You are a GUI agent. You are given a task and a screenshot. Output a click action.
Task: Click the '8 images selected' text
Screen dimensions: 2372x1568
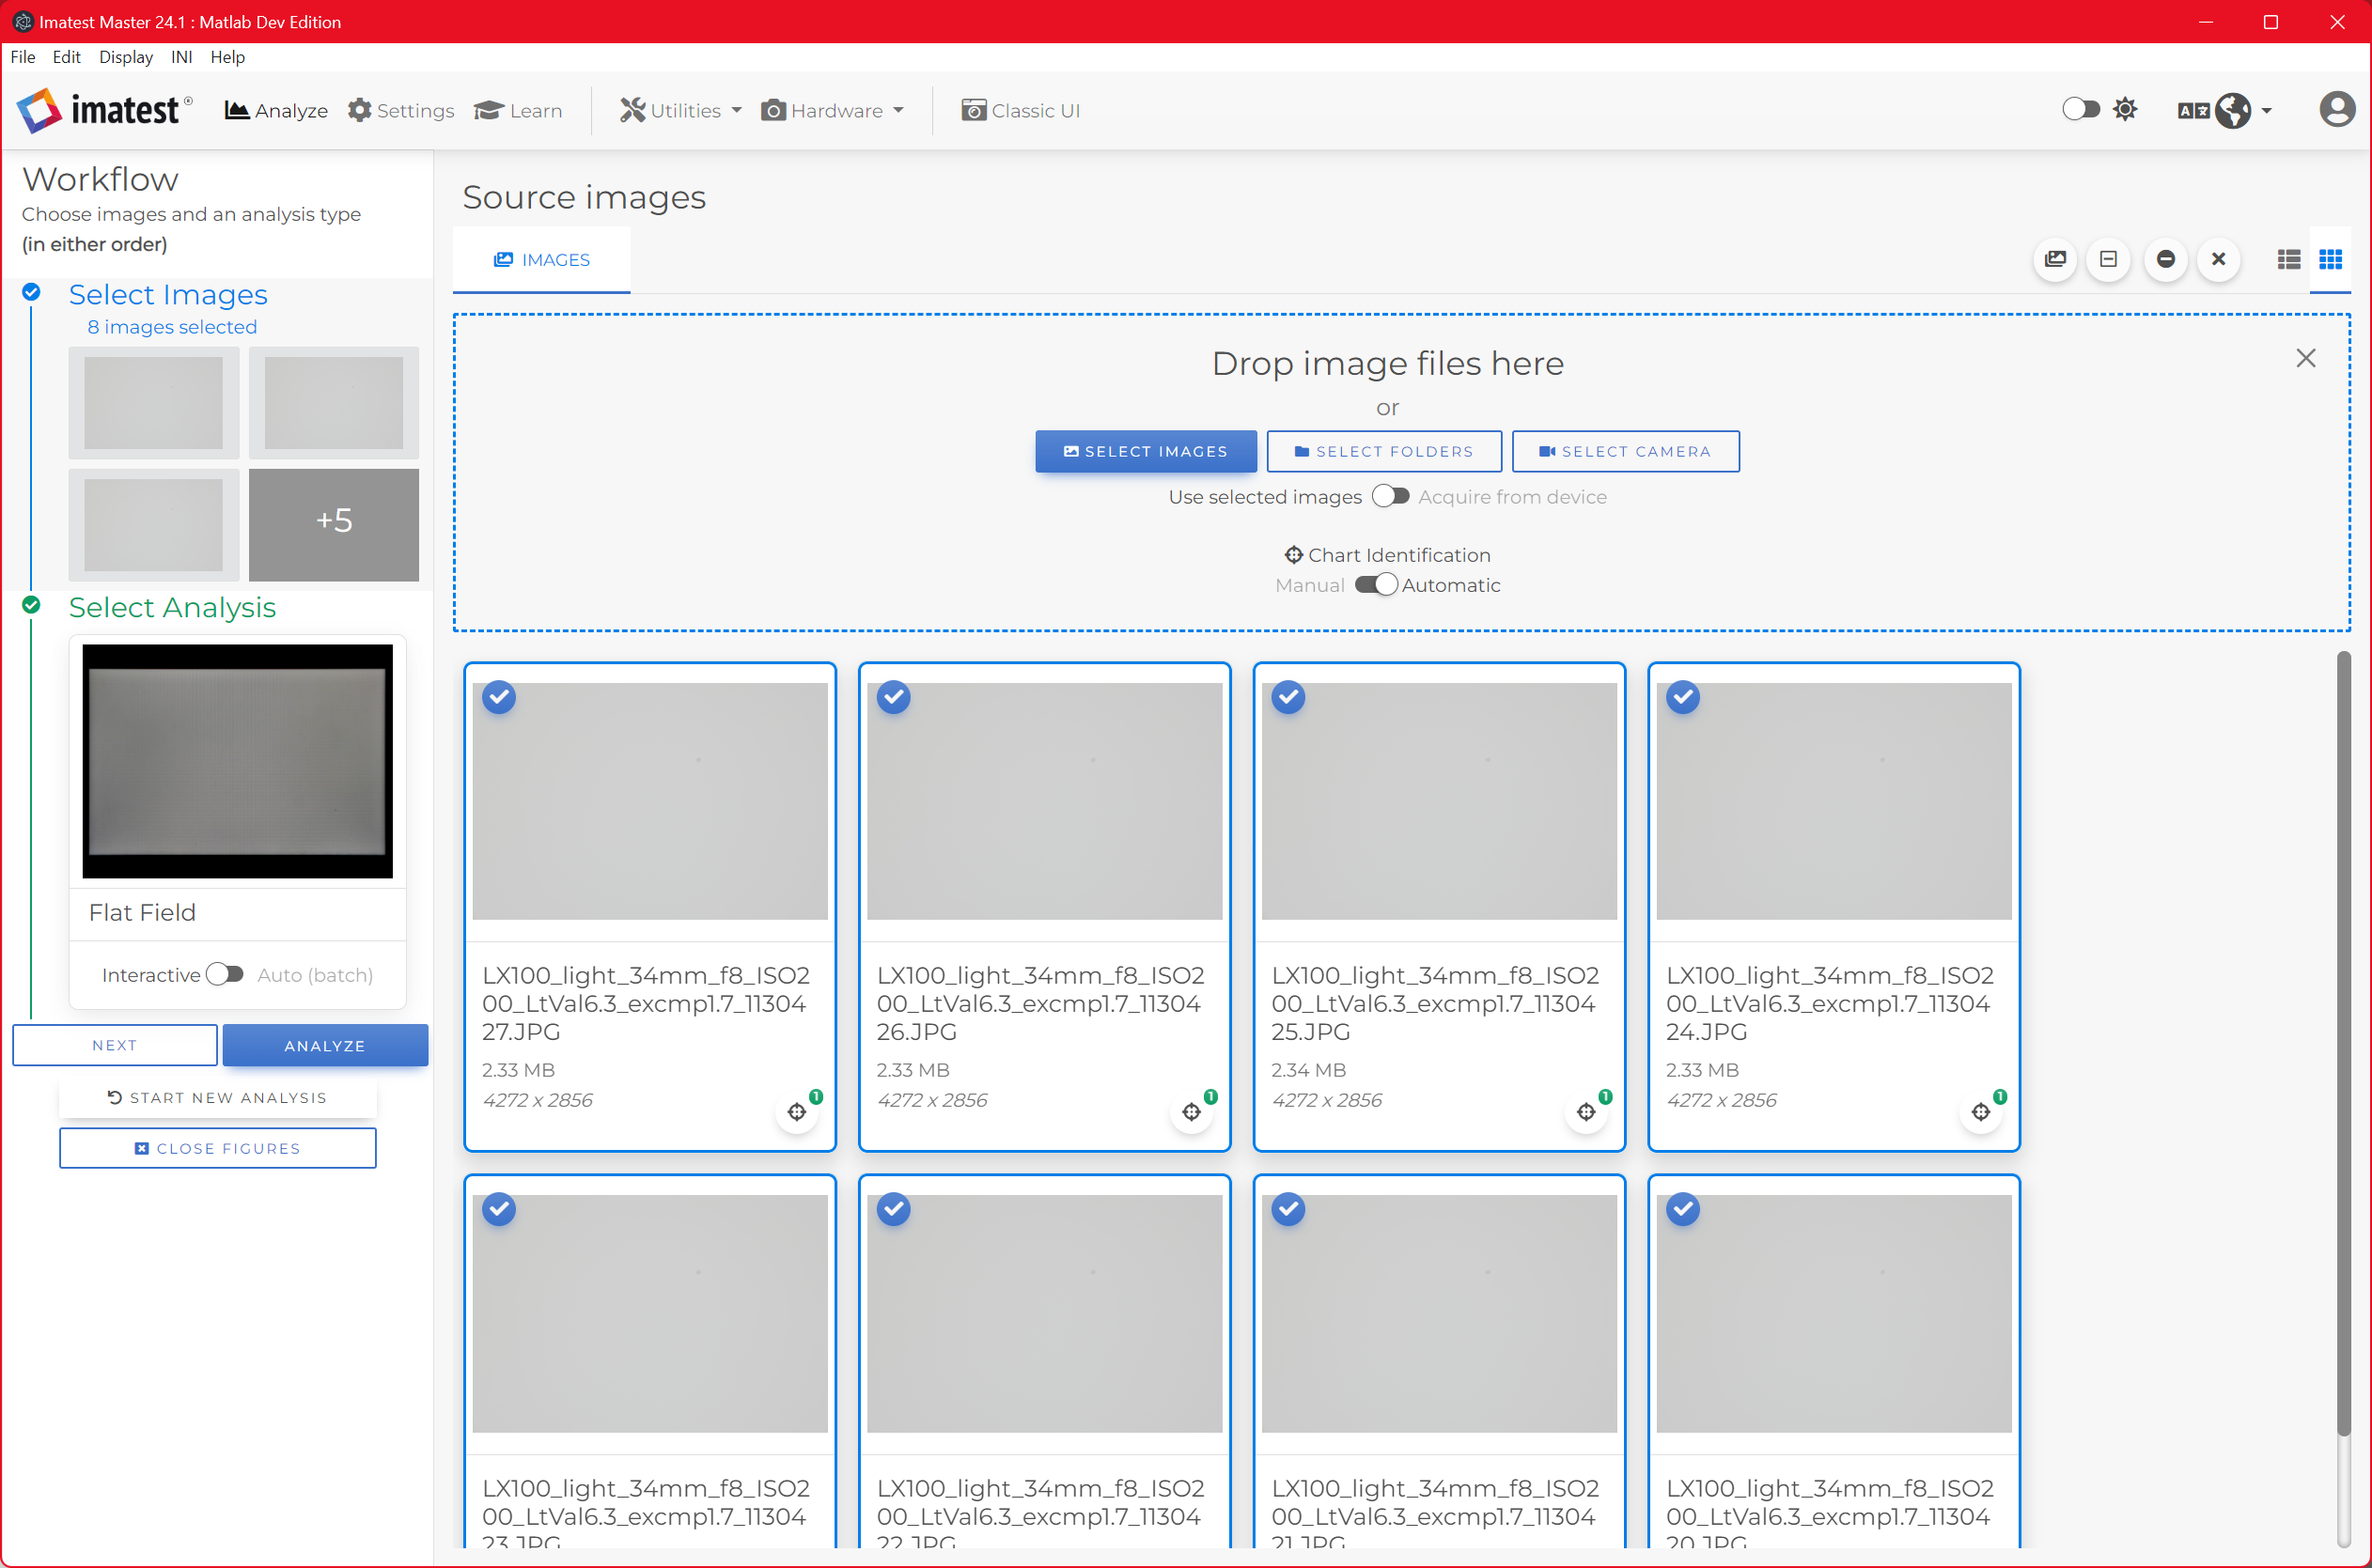click(x=172, y=327)
